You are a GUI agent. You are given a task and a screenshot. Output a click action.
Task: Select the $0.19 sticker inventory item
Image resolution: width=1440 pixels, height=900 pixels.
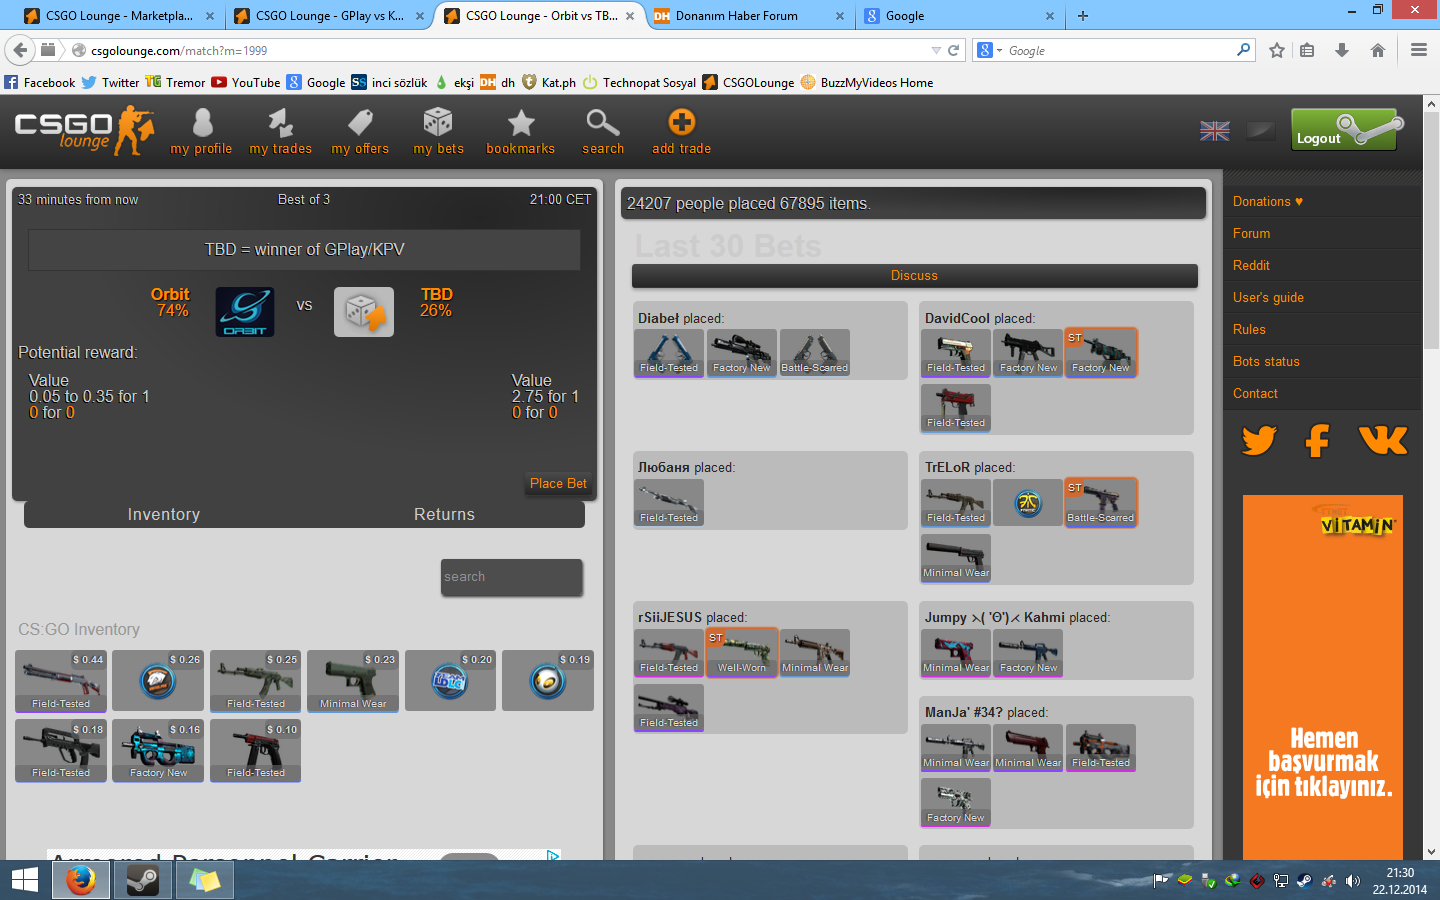point(548,681)
